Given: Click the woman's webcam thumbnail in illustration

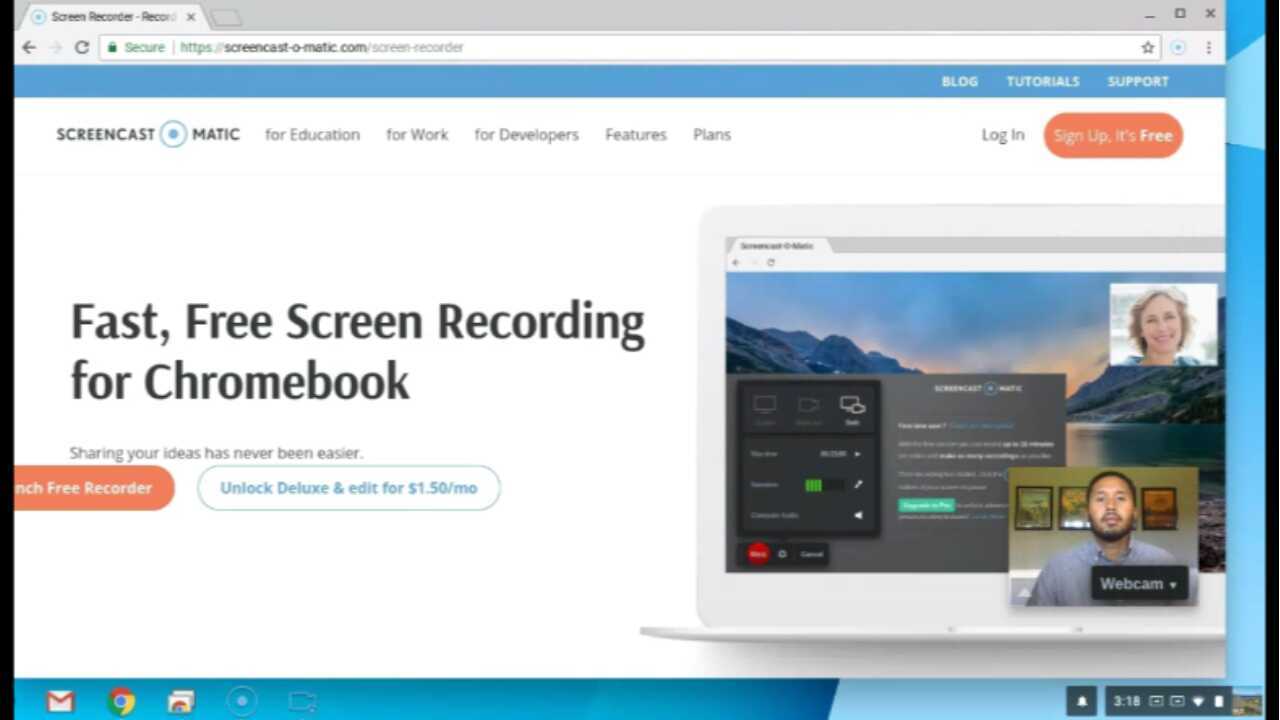Looking at the screenshot, I should coord(1164,324).
